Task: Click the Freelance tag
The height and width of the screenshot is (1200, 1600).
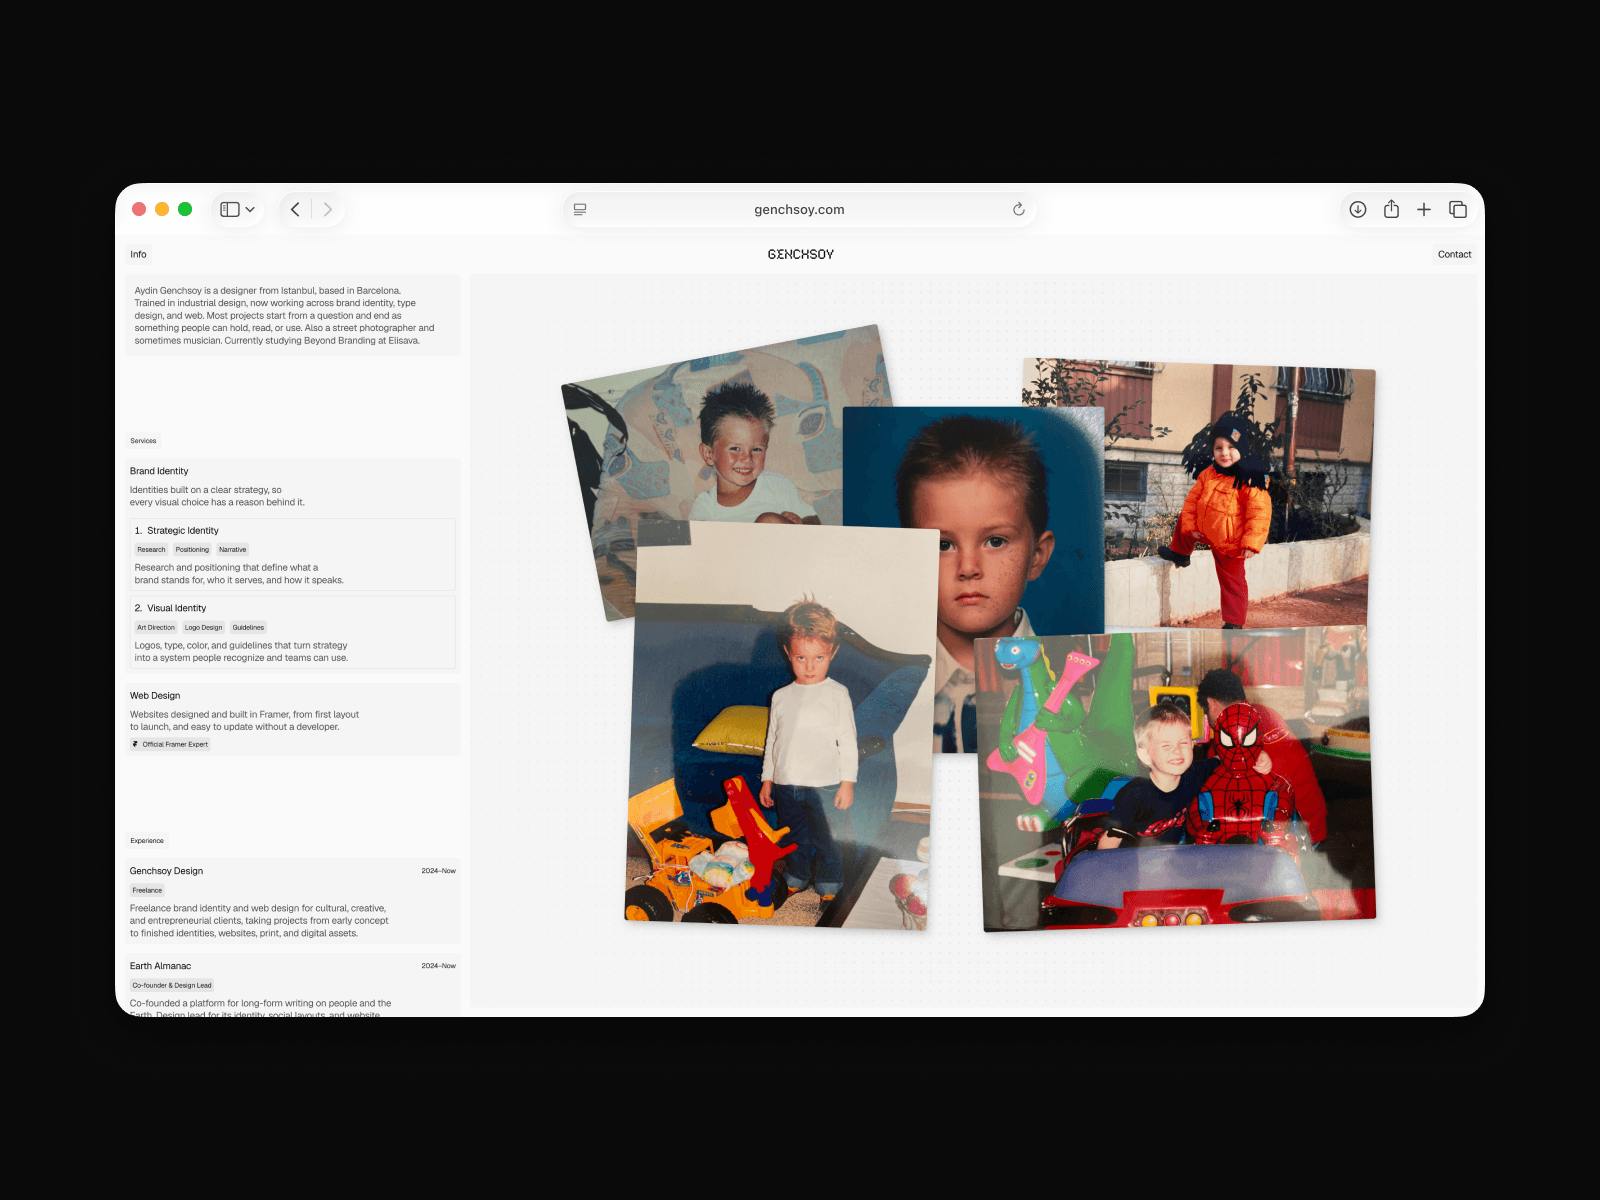Action: [x=147, y=890]
